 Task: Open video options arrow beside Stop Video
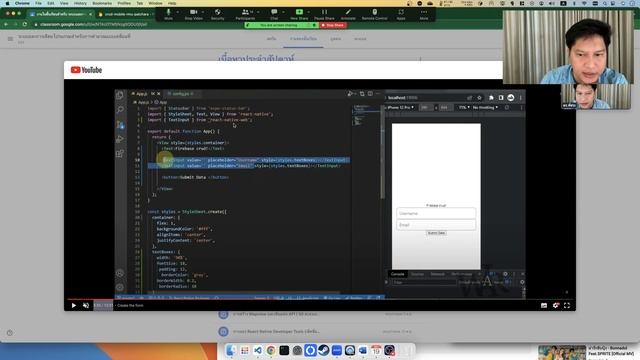pyautogui.click(x=203, y=12)
